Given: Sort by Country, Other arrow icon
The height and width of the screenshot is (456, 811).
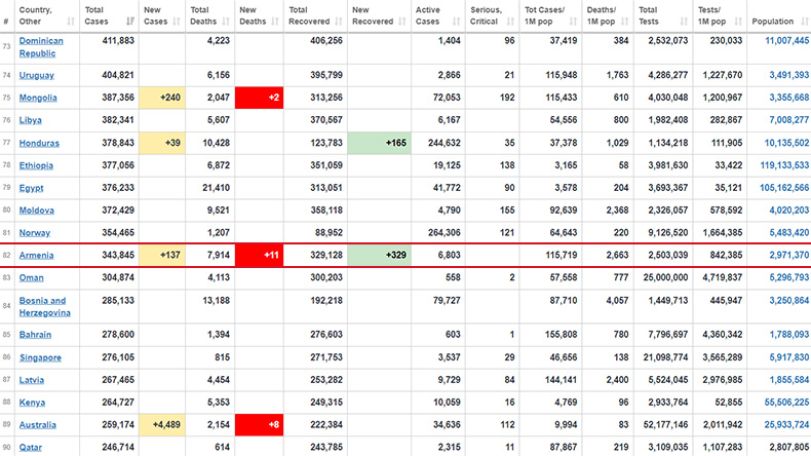Looking at the screenshot, I should 70,21.
